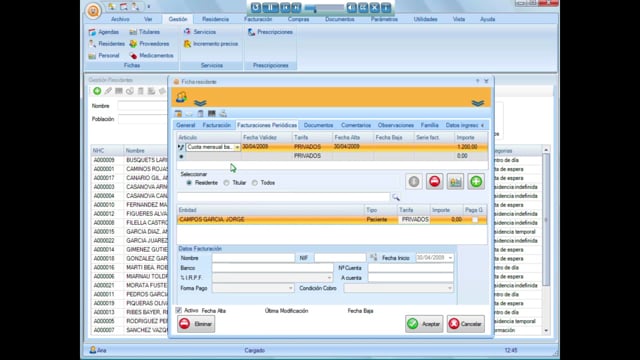Toggle Paga G. checkbox for CAMPOS GARCIA
The image size is (640, 360).
475,220
